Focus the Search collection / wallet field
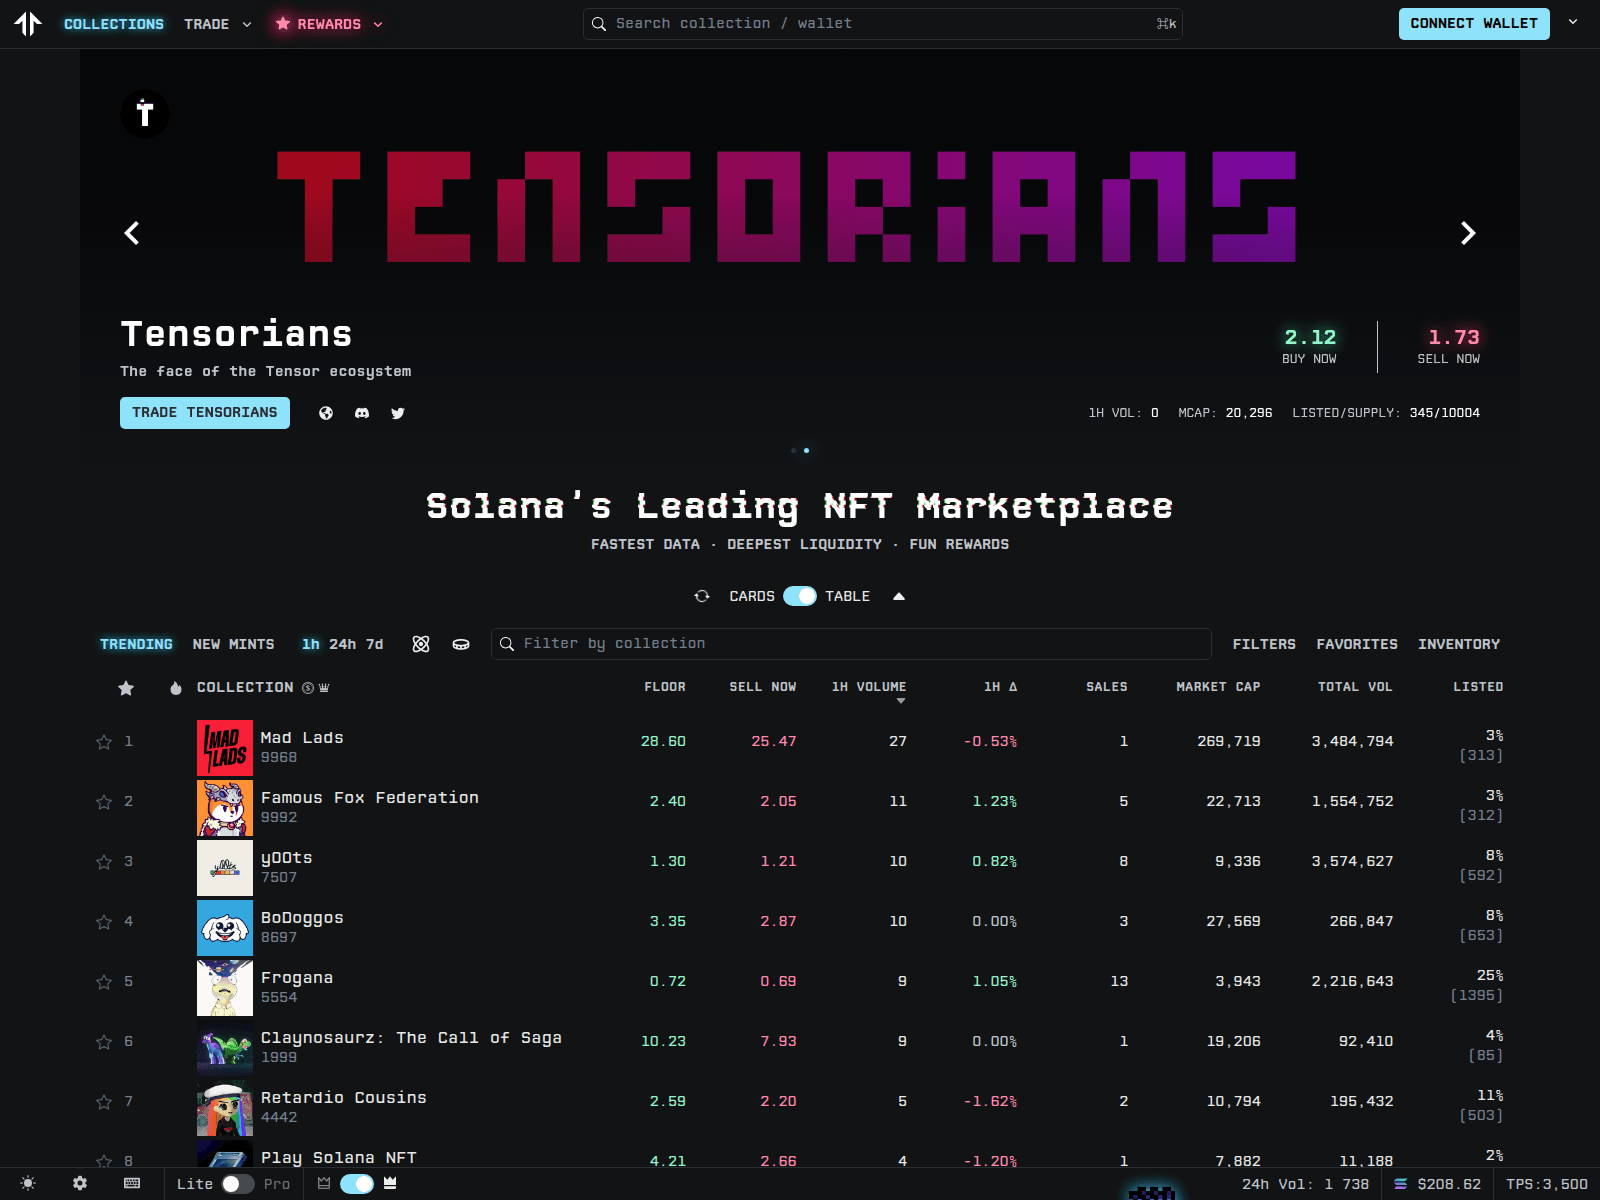This screenshot has width=1600, height=1200. click(883, 24)
